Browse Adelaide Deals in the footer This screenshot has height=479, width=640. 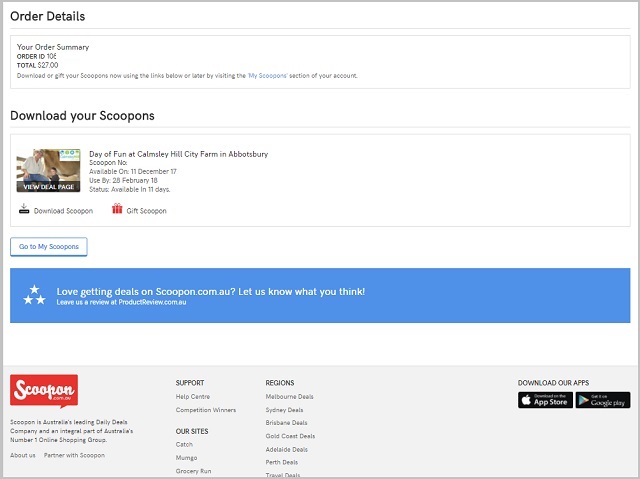click(287, 450)
